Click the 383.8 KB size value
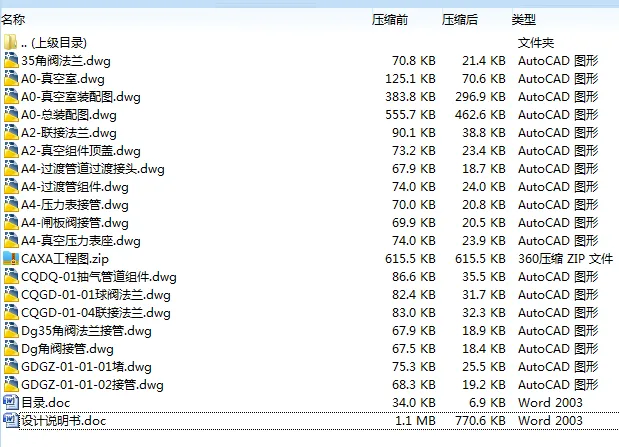Image resolution: width=619 pixels, height=447 pixels. [411, 96]
